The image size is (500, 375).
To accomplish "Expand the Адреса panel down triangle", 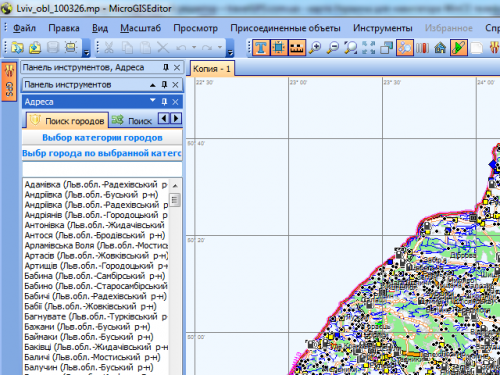I will click(x=153, y=100).
